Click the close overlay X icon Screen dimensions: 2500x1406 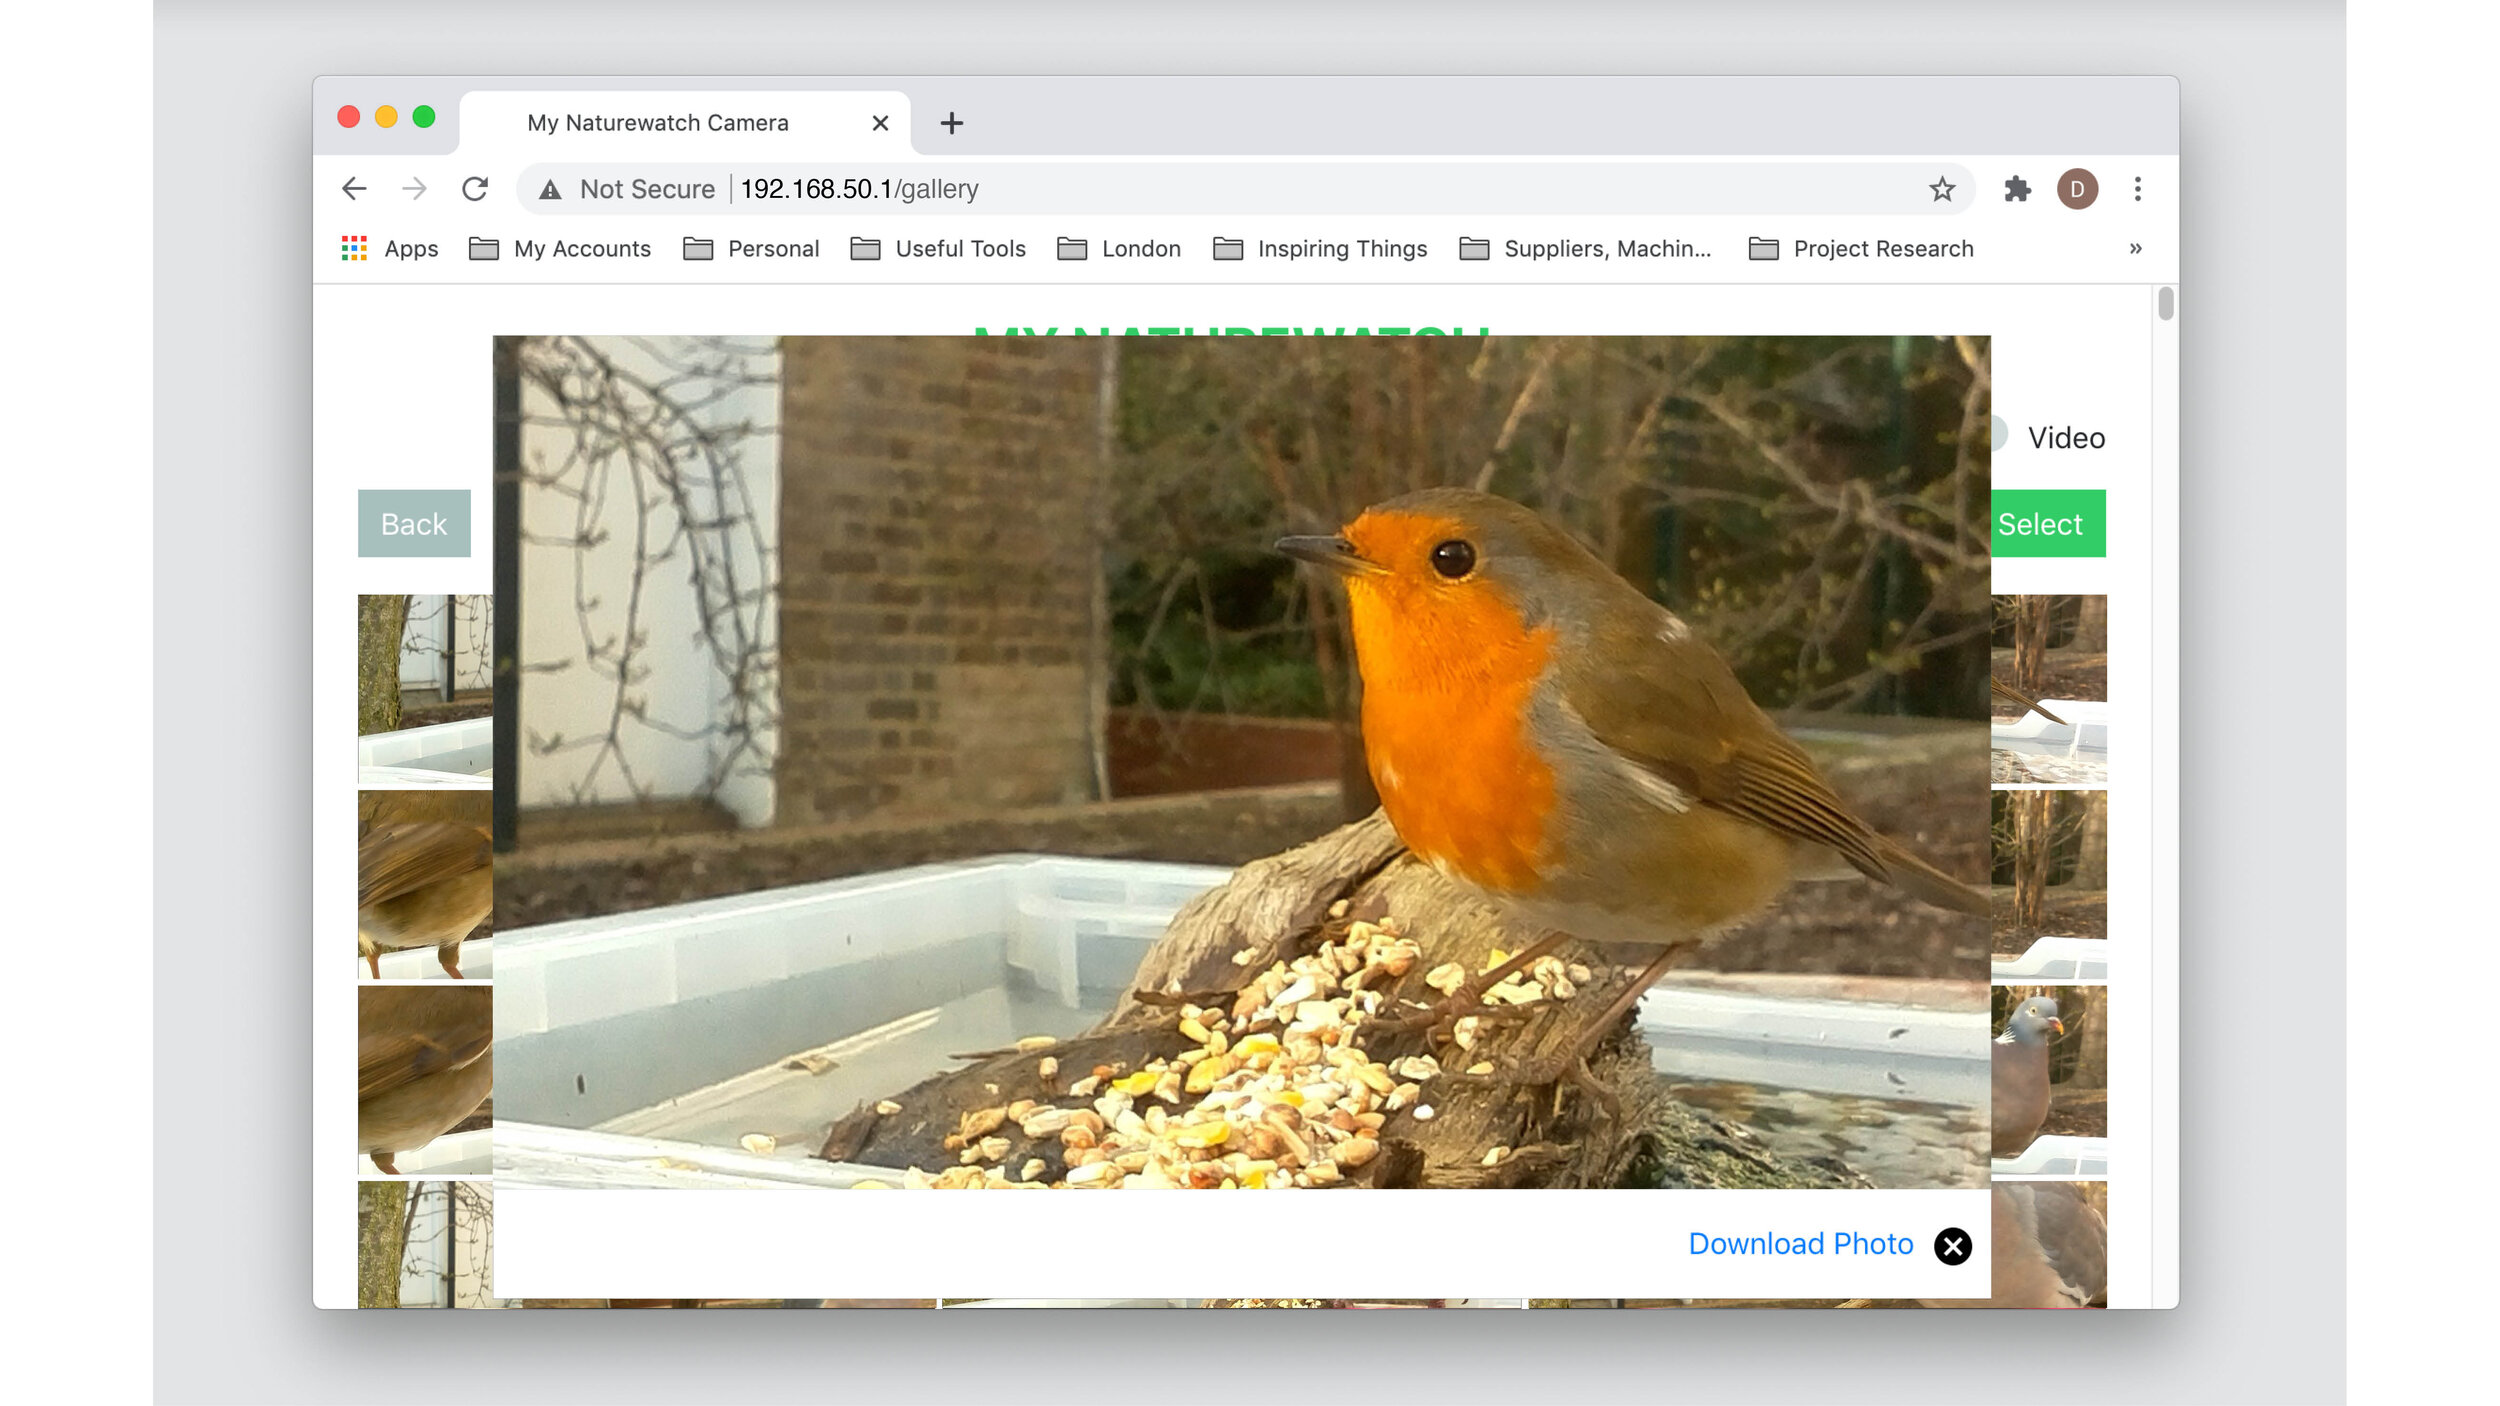[x=1954, y=1246]
